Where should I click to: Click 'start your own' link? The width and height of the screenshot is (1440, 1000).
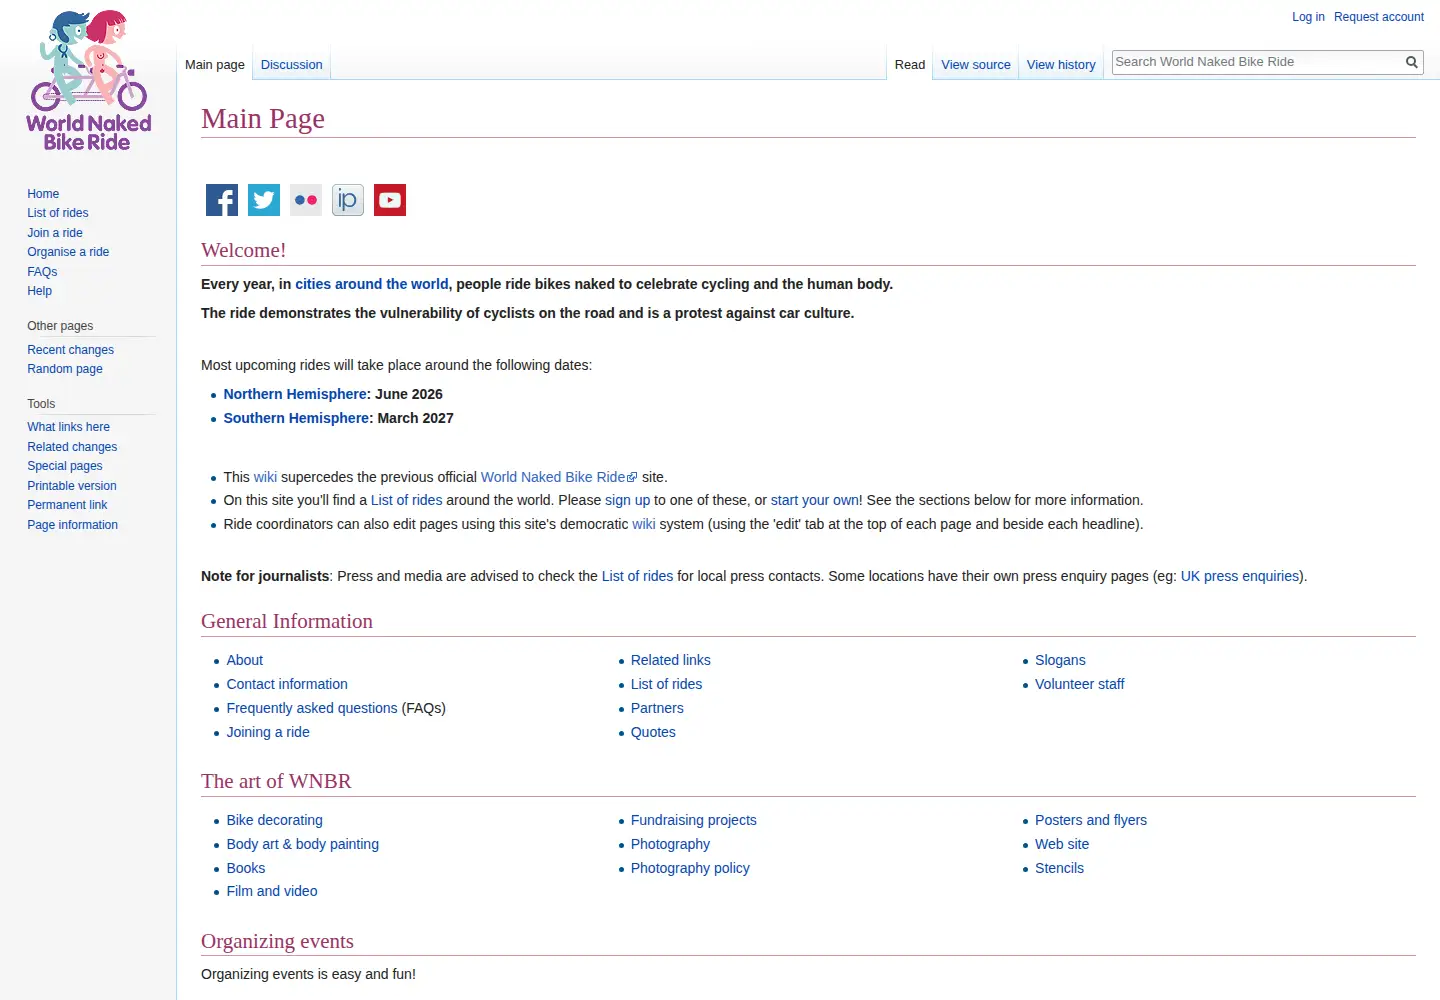pos(814,500)
